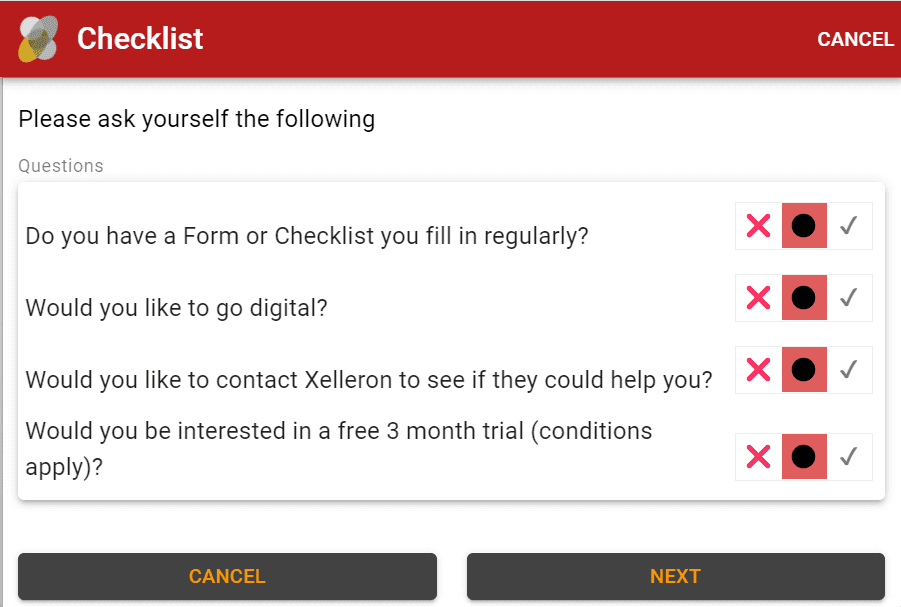901x607 pixels.
Task: Select the neutral black dot for 'free 3 month trial'
Action: tap(804, 457)
